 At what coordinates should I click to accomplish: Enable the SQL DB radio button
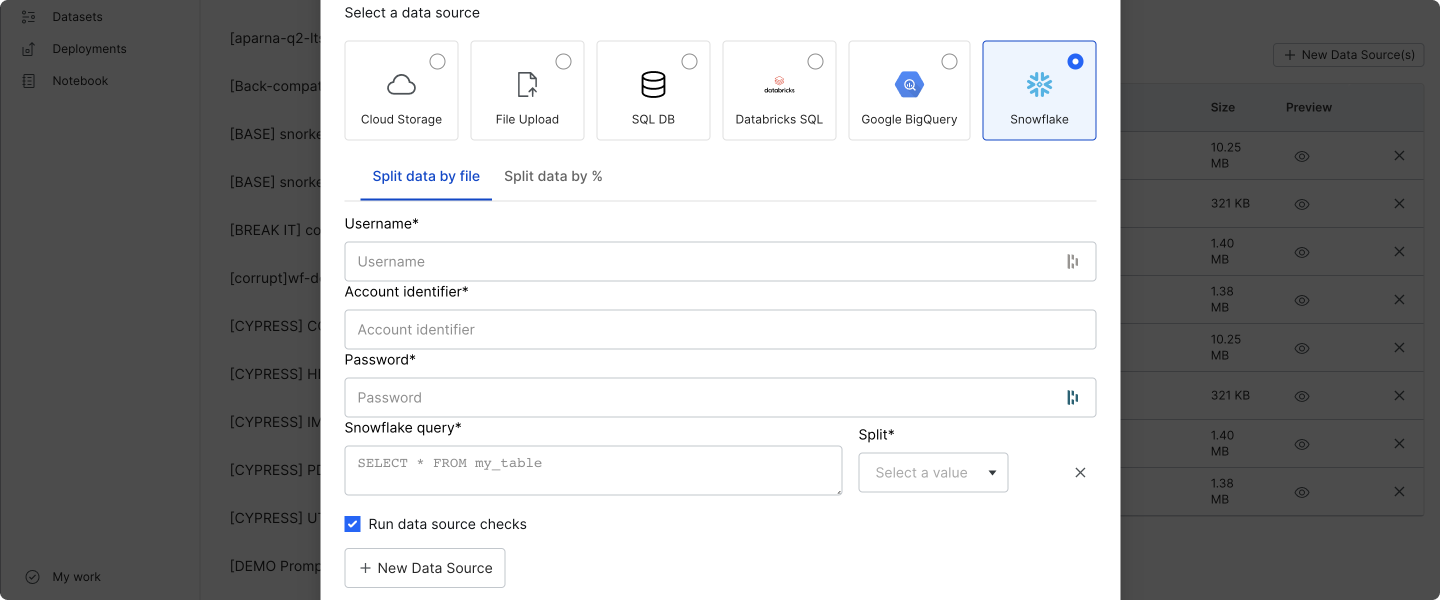689,62
